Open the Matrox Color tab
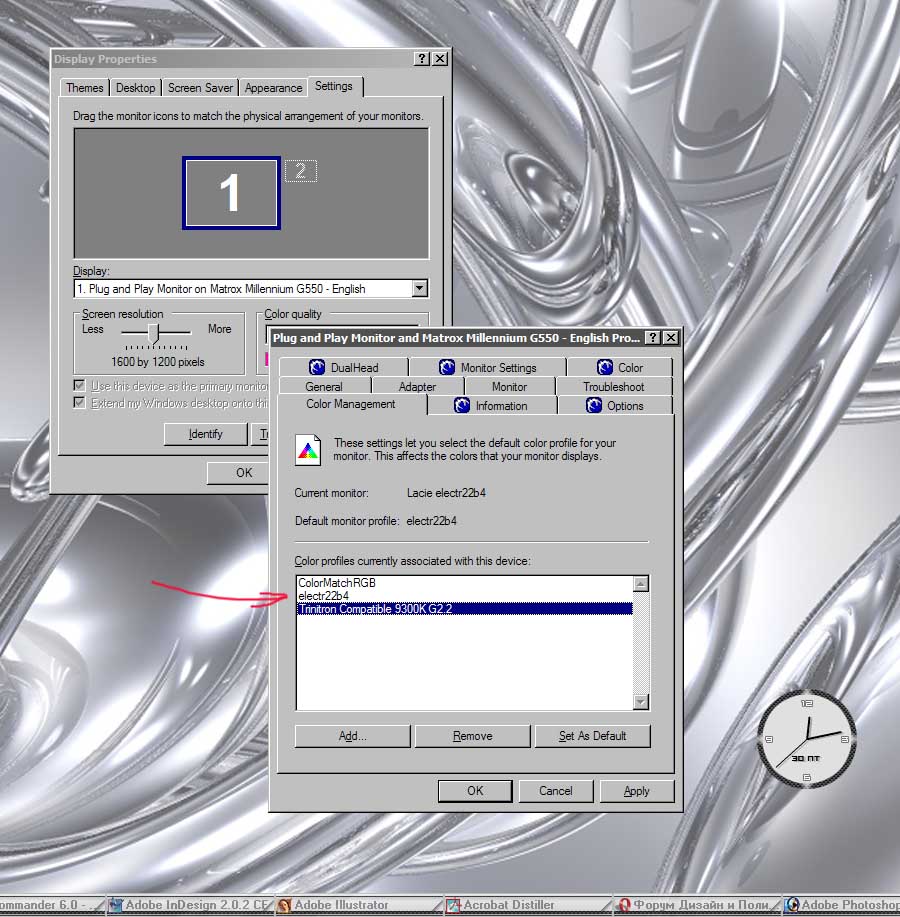 click(620, 367)
